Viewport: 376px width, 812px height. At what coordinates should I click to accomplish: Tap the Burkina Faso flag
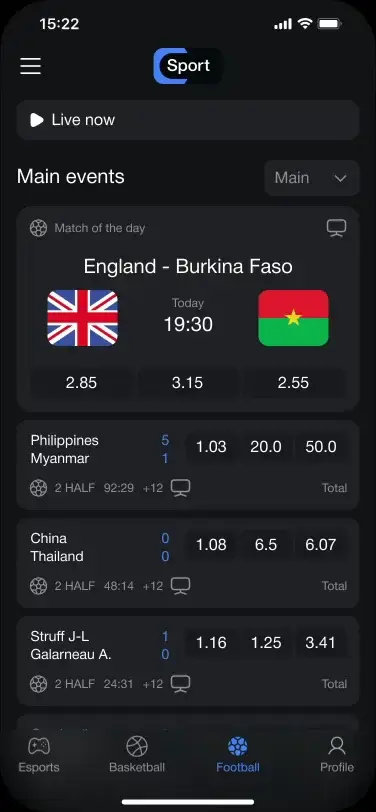[x=294, y=318]
